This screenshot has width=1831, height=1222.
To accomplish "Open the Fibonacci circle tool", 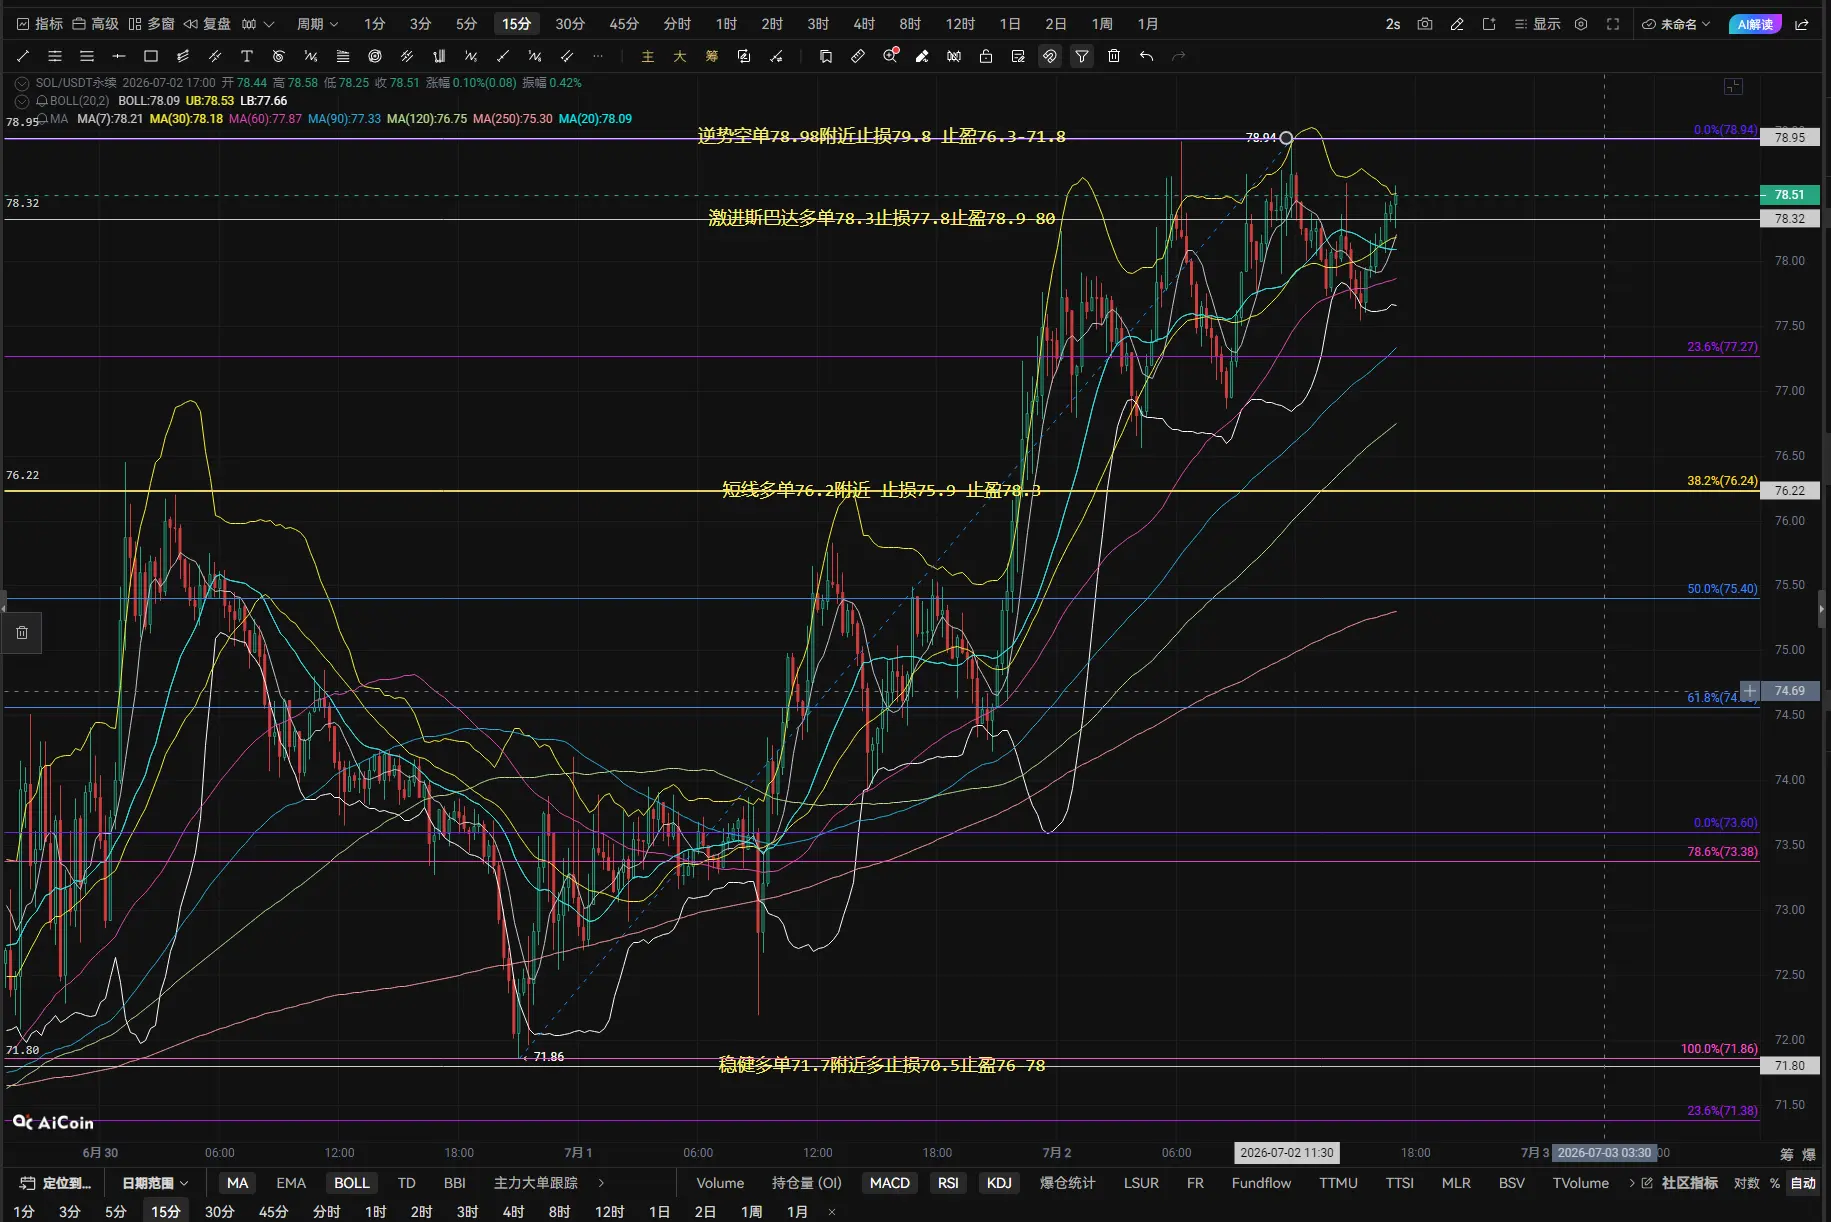I will 375,56.
